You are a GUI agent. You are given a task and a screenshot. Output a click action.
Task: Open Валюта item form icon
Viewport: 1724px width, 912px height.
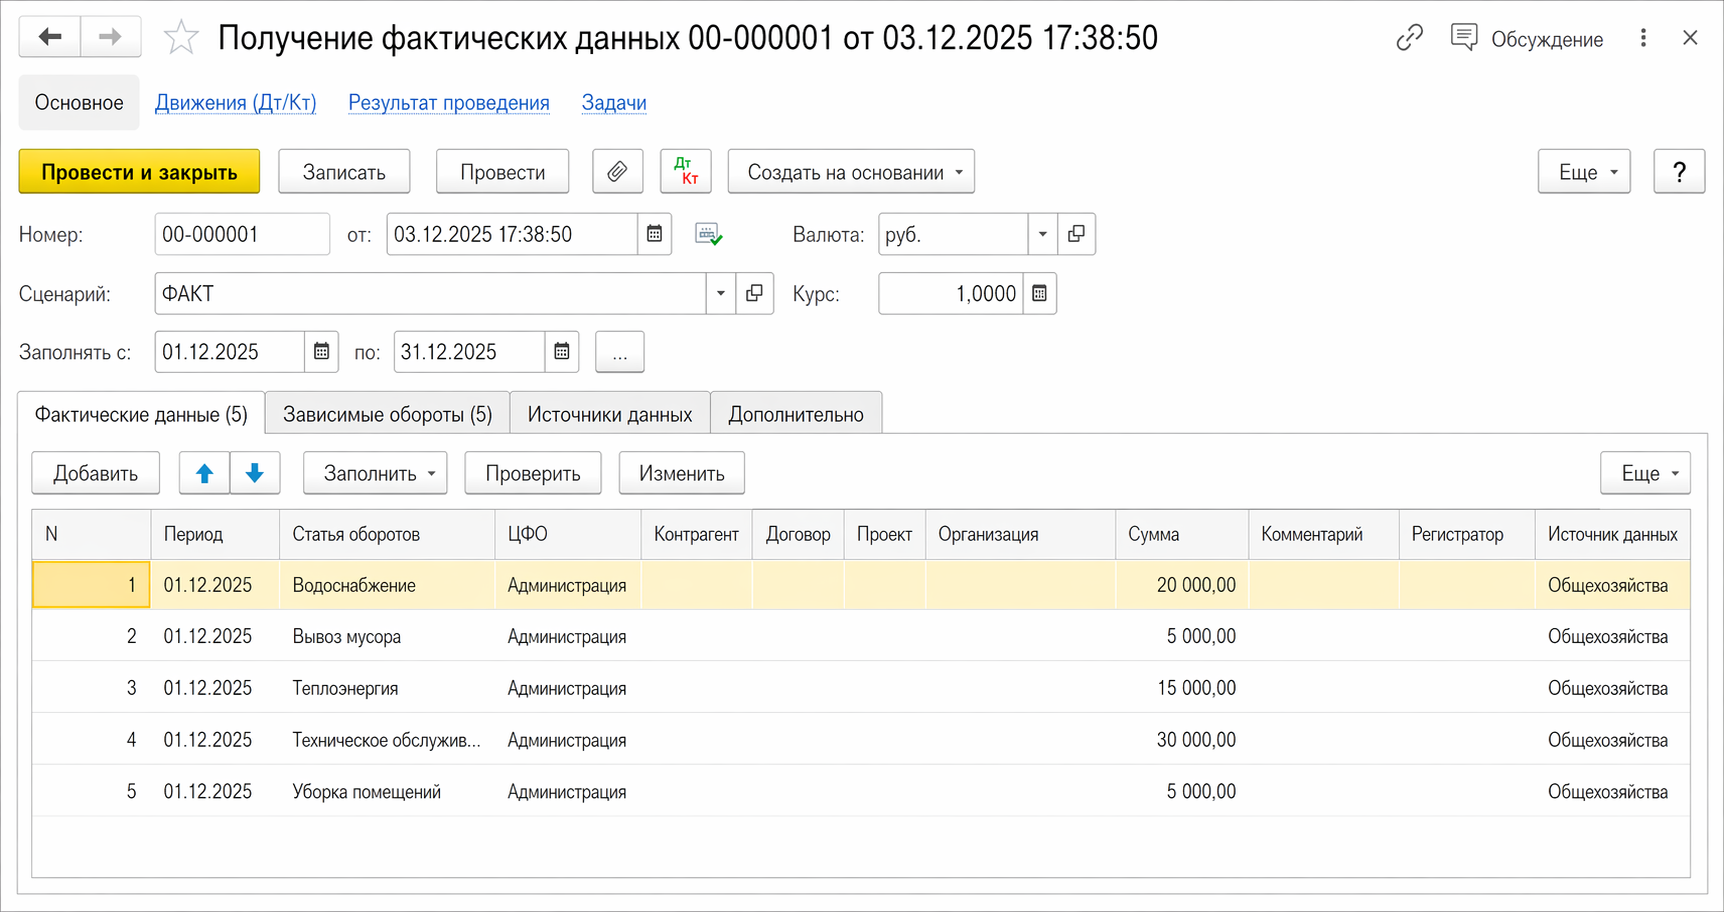1076,234
